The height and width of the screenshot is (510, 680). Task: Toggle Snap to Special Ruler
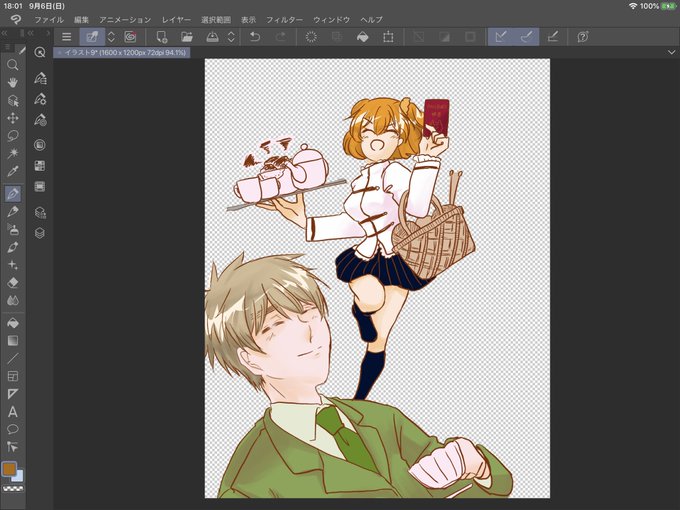[x=526, y=37]
